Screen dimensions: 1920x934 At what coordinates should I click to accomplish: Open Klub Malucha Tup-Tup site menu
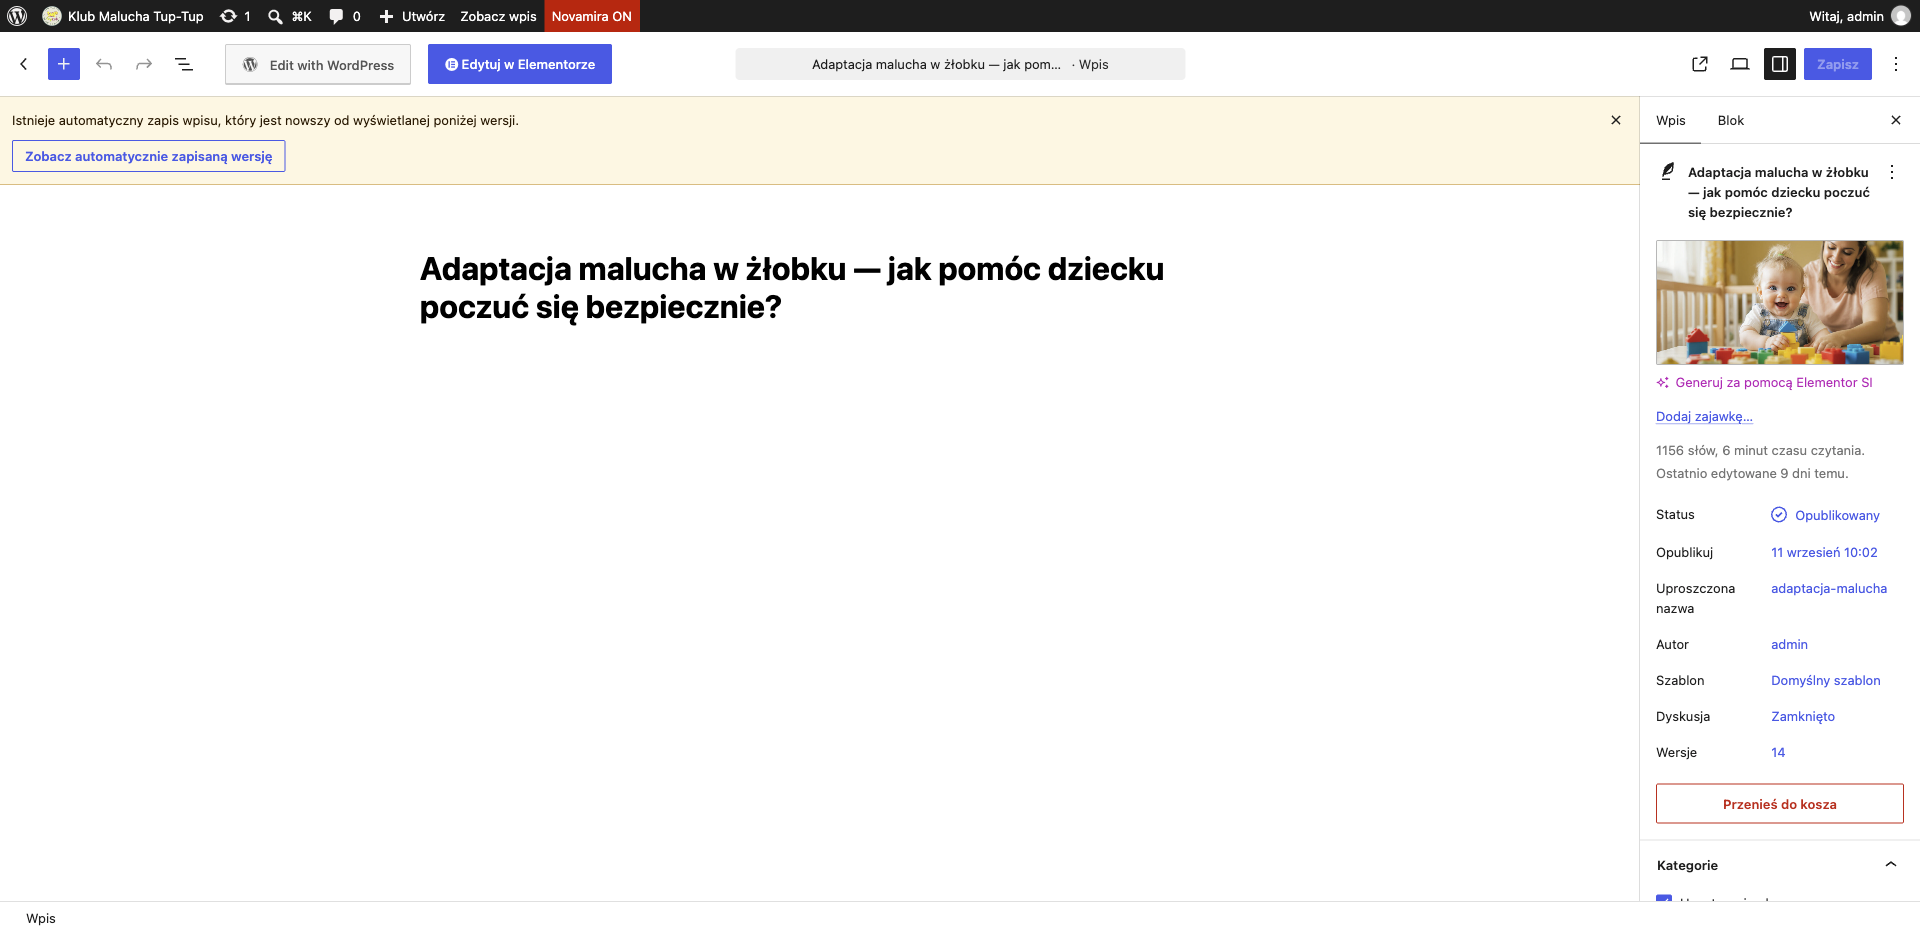tap(124, 16)
